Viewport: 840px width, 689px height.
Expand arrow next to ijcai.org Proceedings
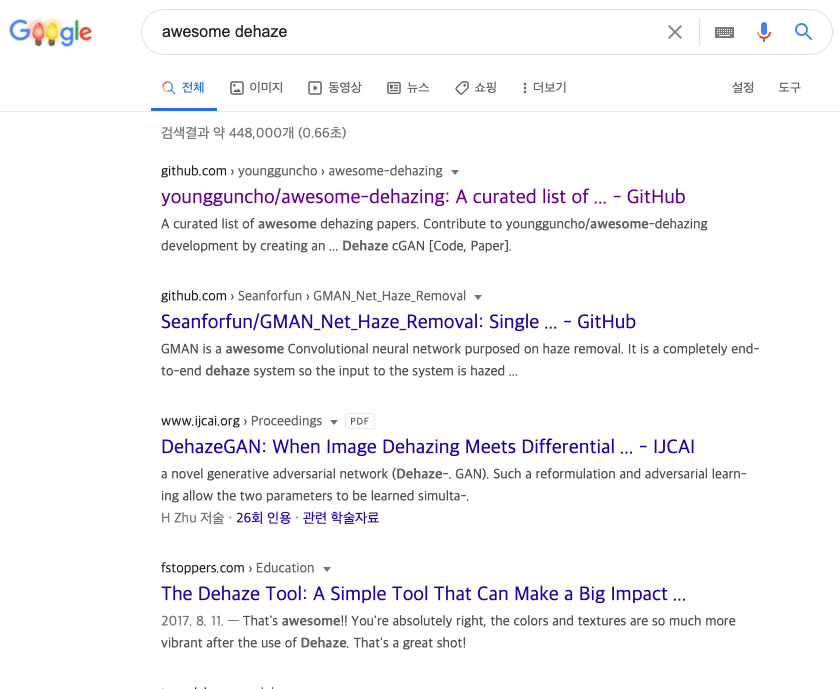(334, 422)
